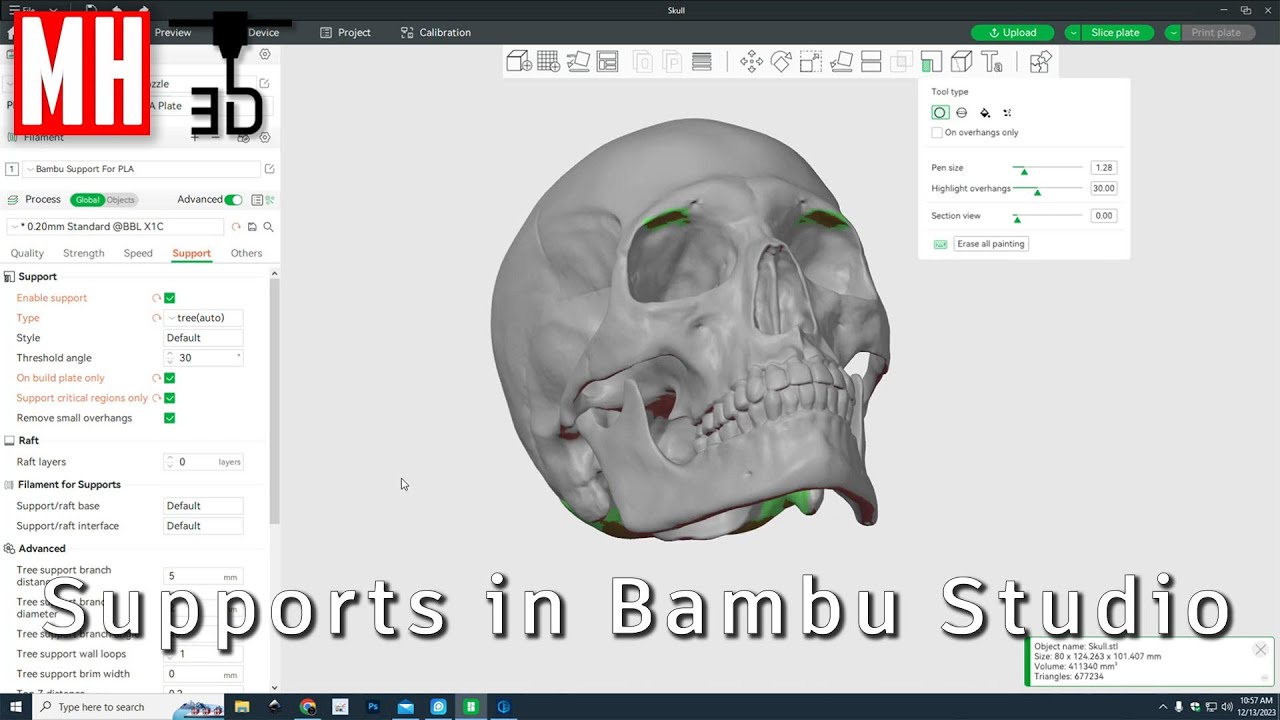This screenshot has height=720, width=1280.
Task: Select the Lay on face tool
Action: (841, 62)
